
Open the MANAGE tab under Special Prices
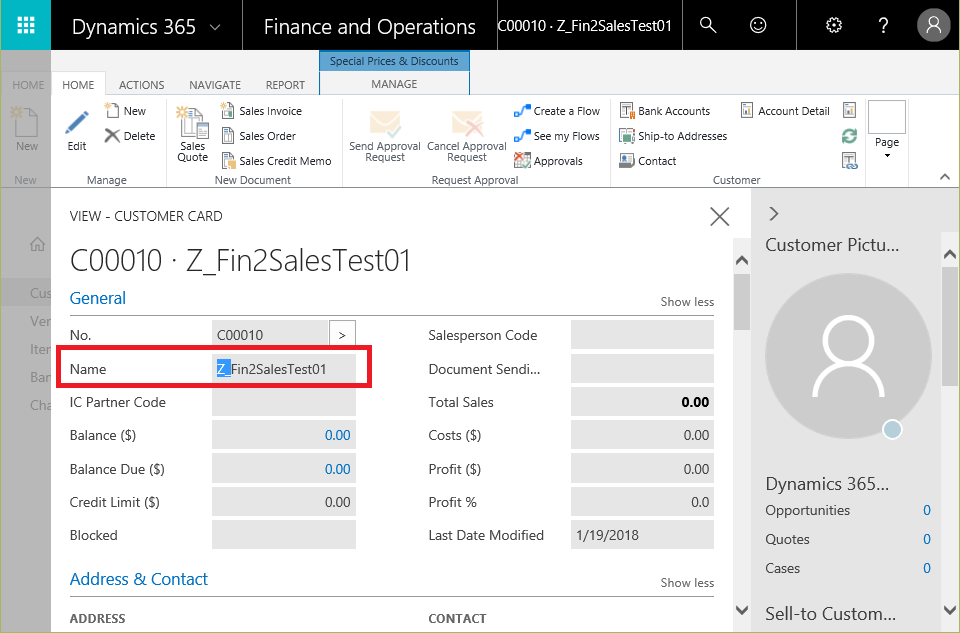(394, 84)
